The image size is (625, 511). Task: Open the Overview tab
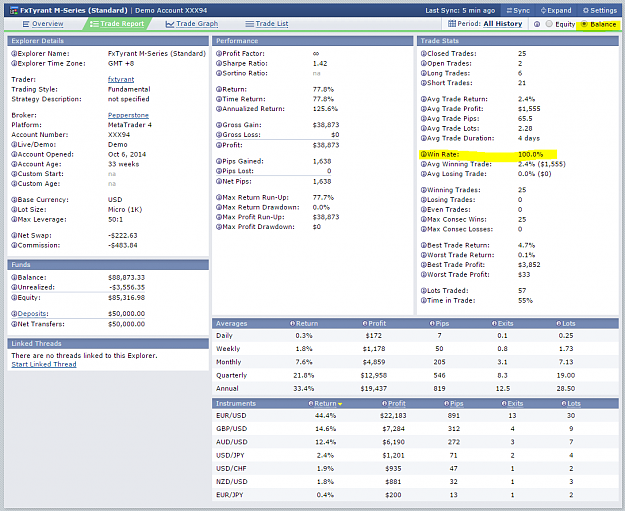coord(43,24)
